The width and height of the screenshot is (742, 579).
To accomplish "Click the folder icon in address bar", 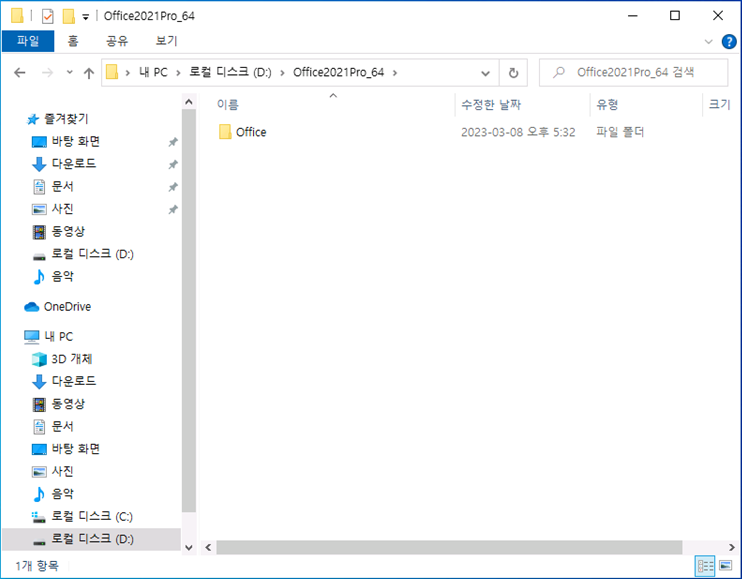I will point(112,72).
